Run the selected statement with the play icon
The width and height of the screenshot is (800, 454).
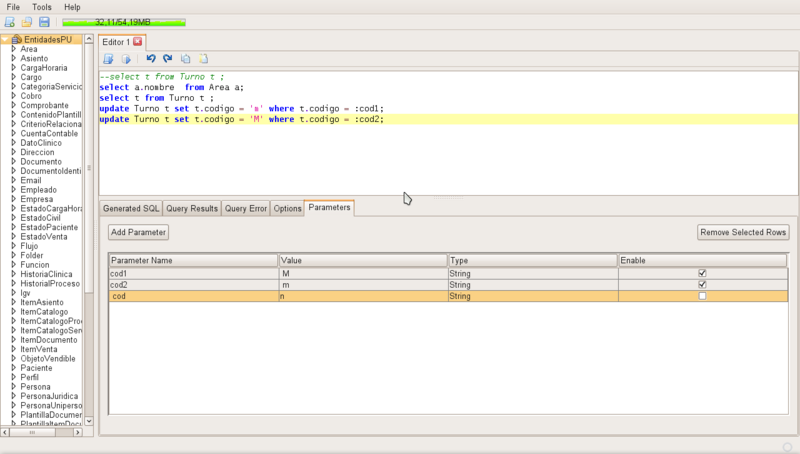(126, 59)
